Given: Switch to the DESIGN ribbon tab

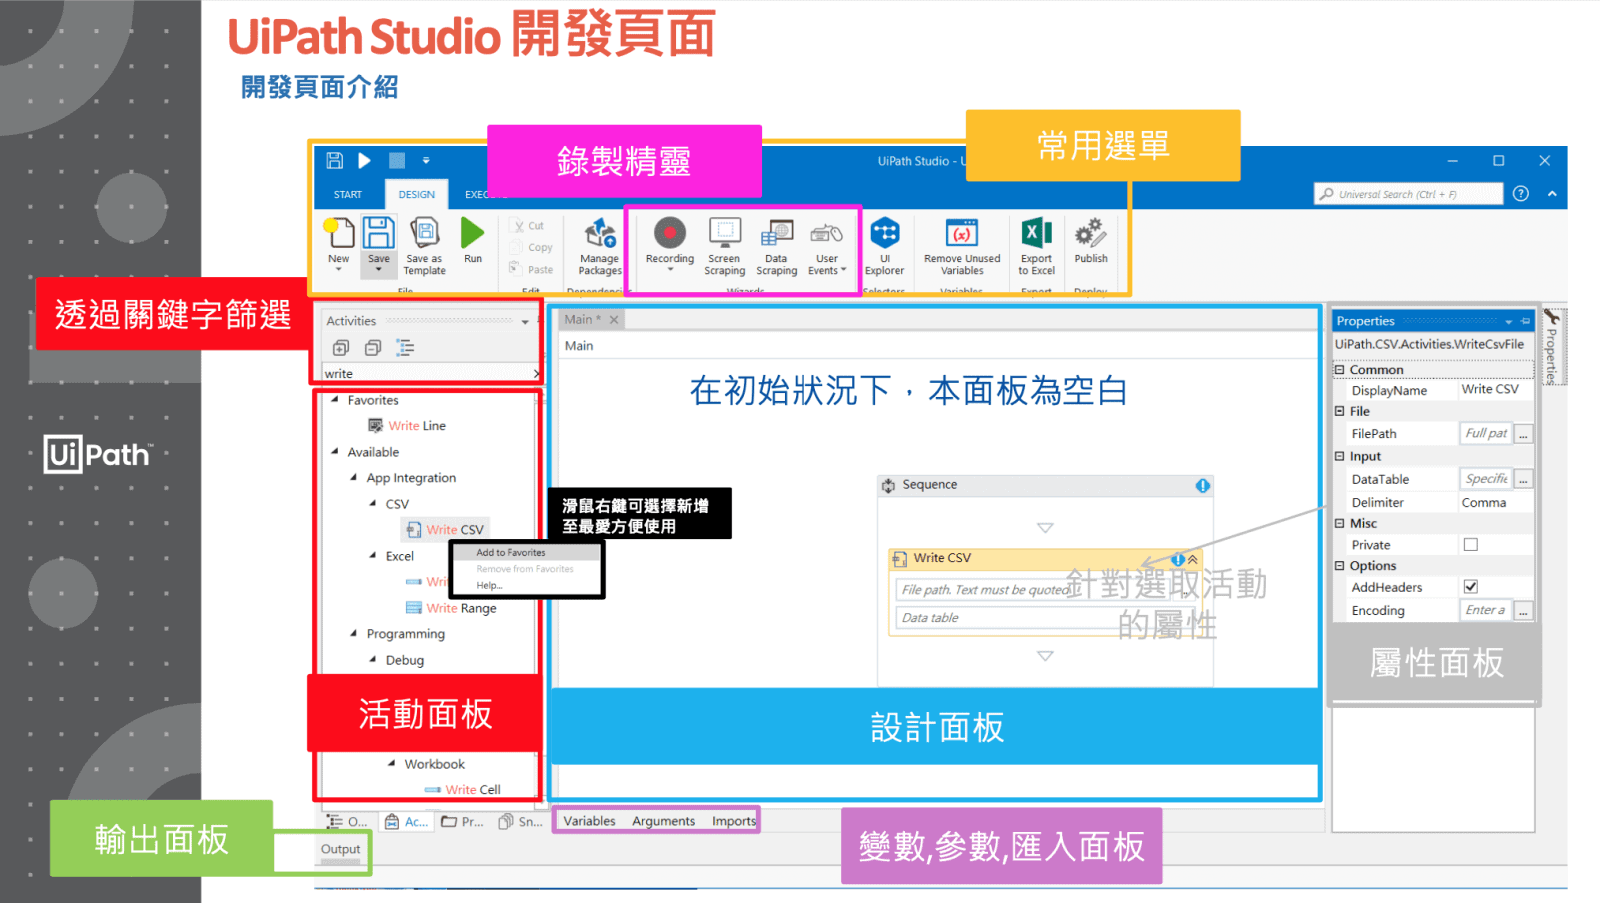Looking at the screenshot, I should point(417,194).
